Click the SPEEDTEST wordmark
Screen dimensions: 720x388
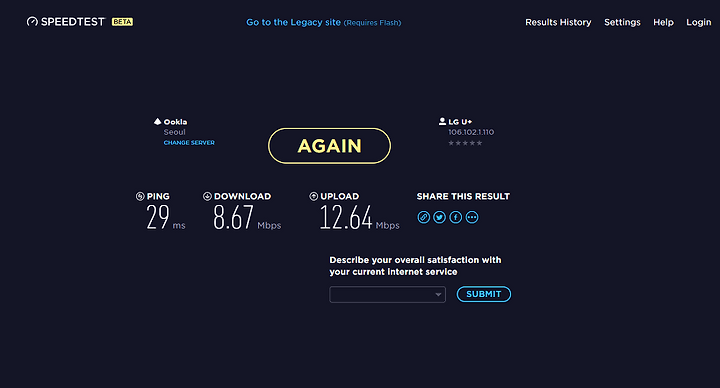(x=73, y=22)
